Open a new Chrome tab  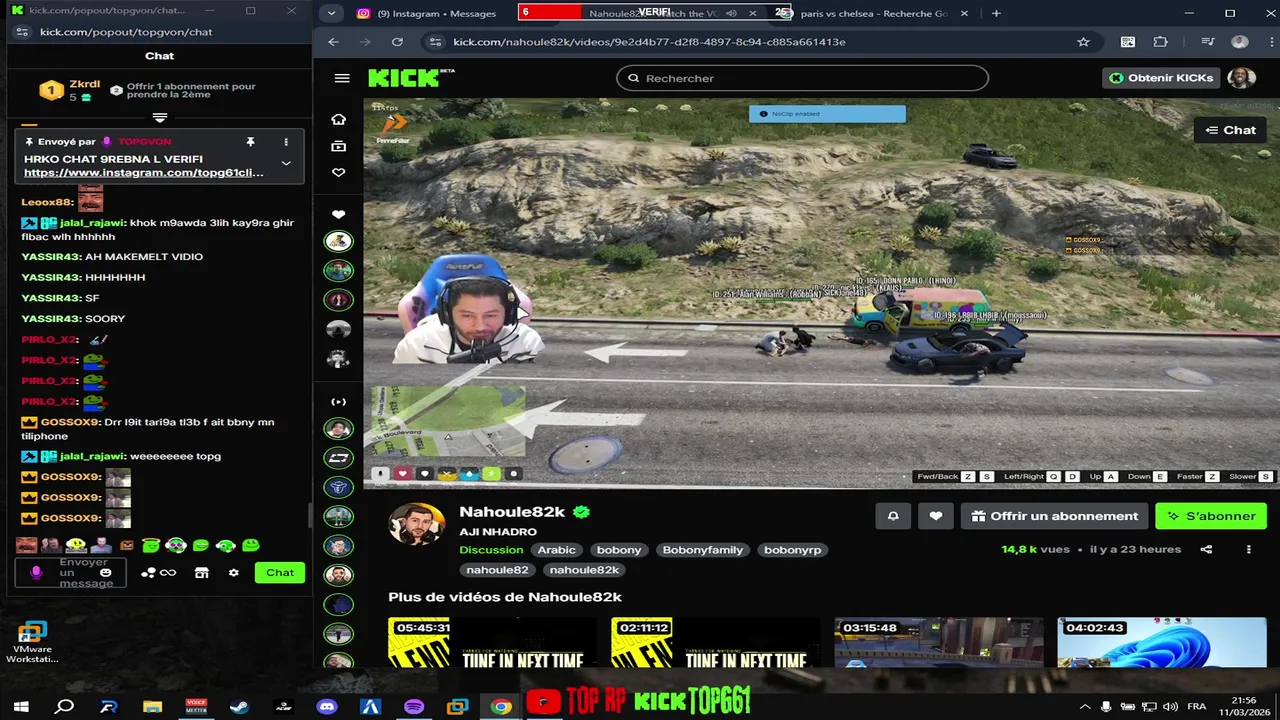[996, 14]
